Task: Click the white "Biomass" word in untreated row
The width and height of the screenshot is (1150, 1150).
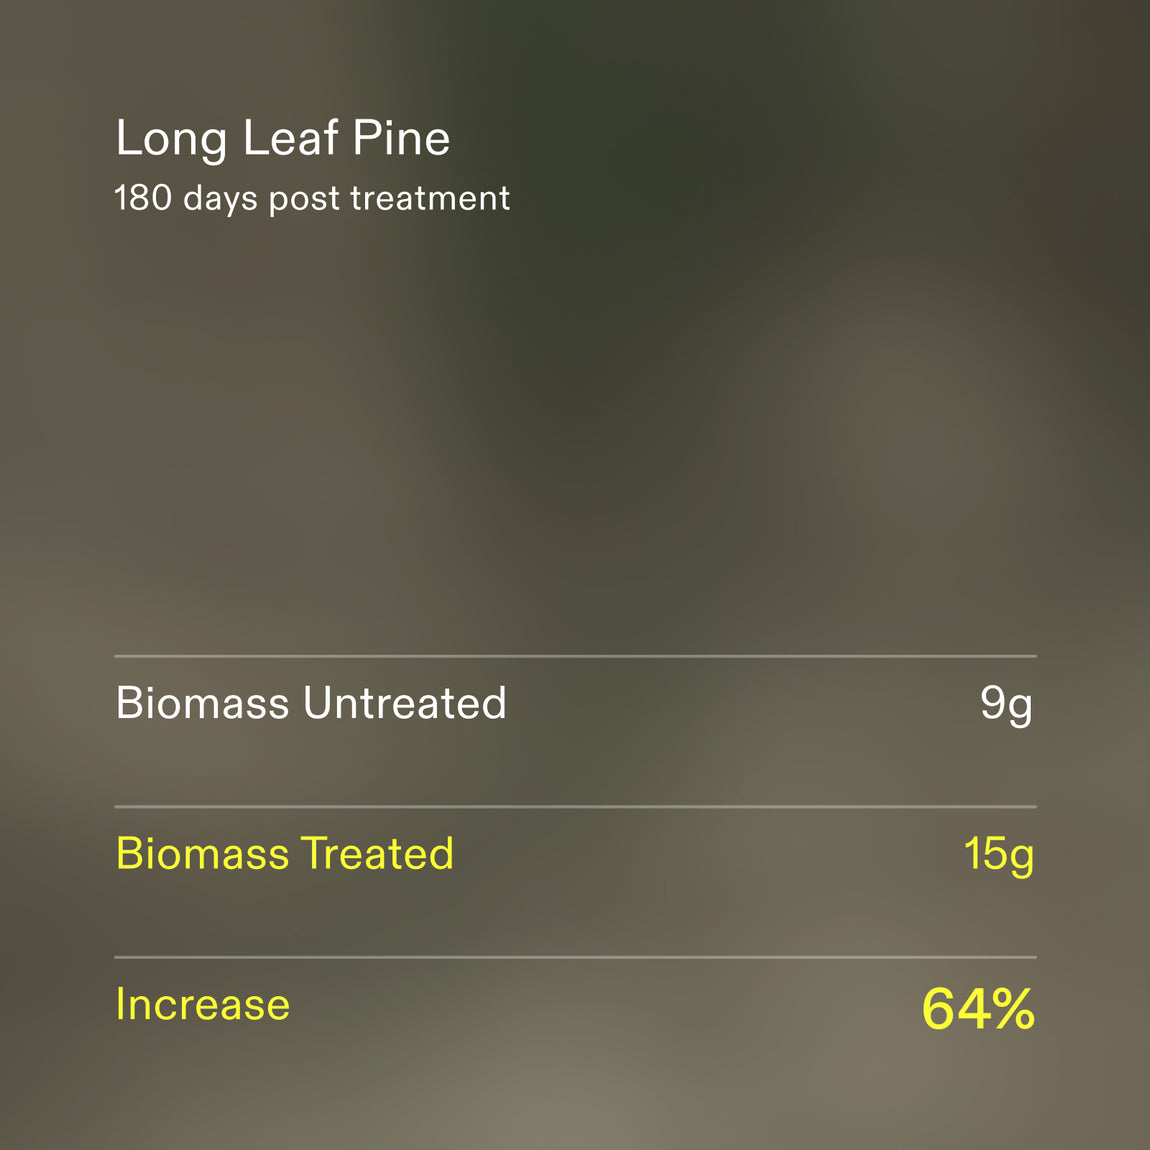Action: (x=202, y=703)
